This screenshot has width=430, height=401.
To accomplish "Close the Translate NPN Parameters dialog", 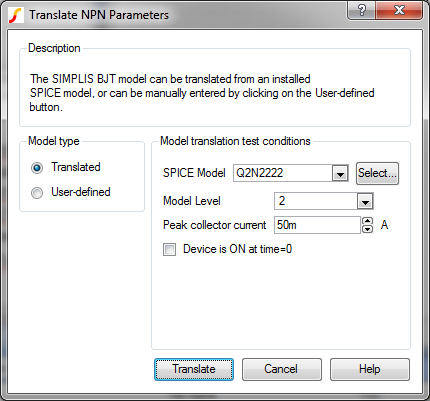I will pos(399,10).
